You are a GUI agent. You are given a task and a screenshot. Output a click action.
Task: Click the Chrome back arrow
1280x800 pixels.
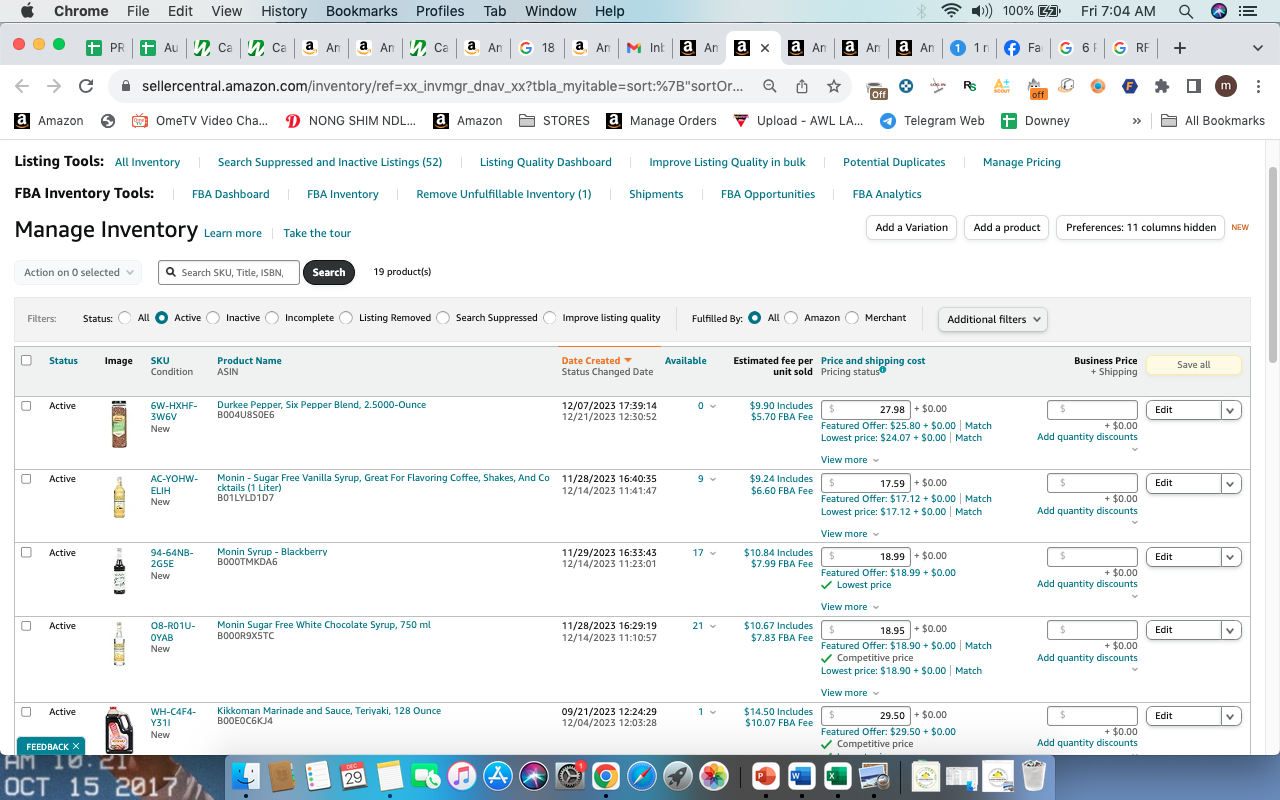(x=22, y=86)
